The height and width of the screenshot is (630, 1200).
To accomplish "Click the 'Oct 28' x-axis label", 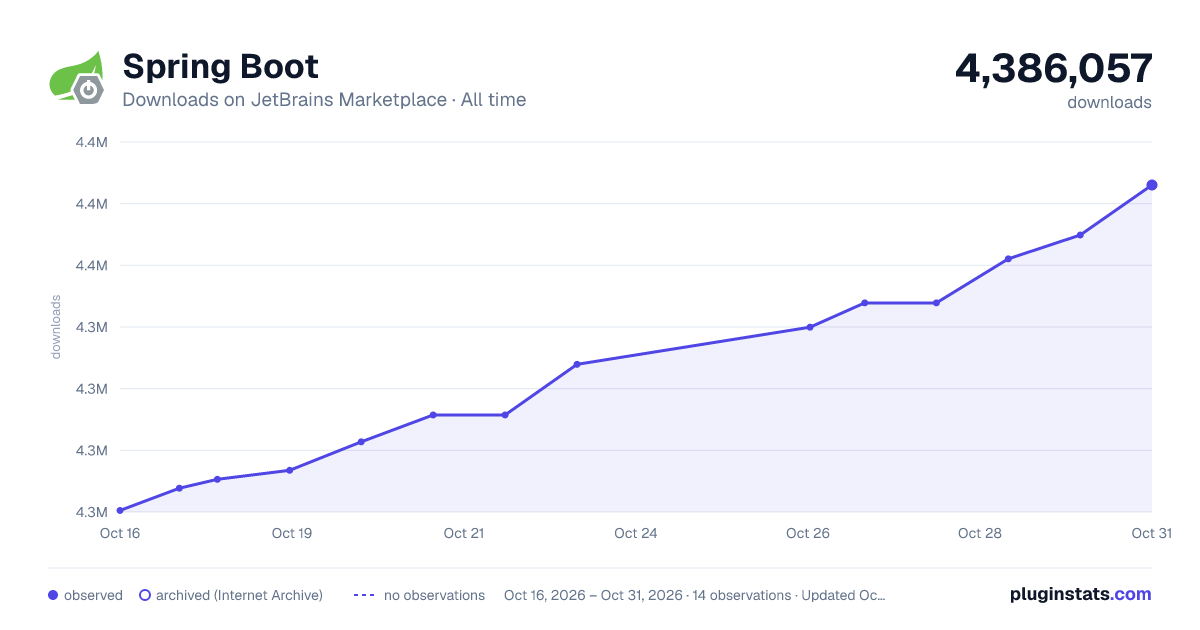I will pos(980,533).
